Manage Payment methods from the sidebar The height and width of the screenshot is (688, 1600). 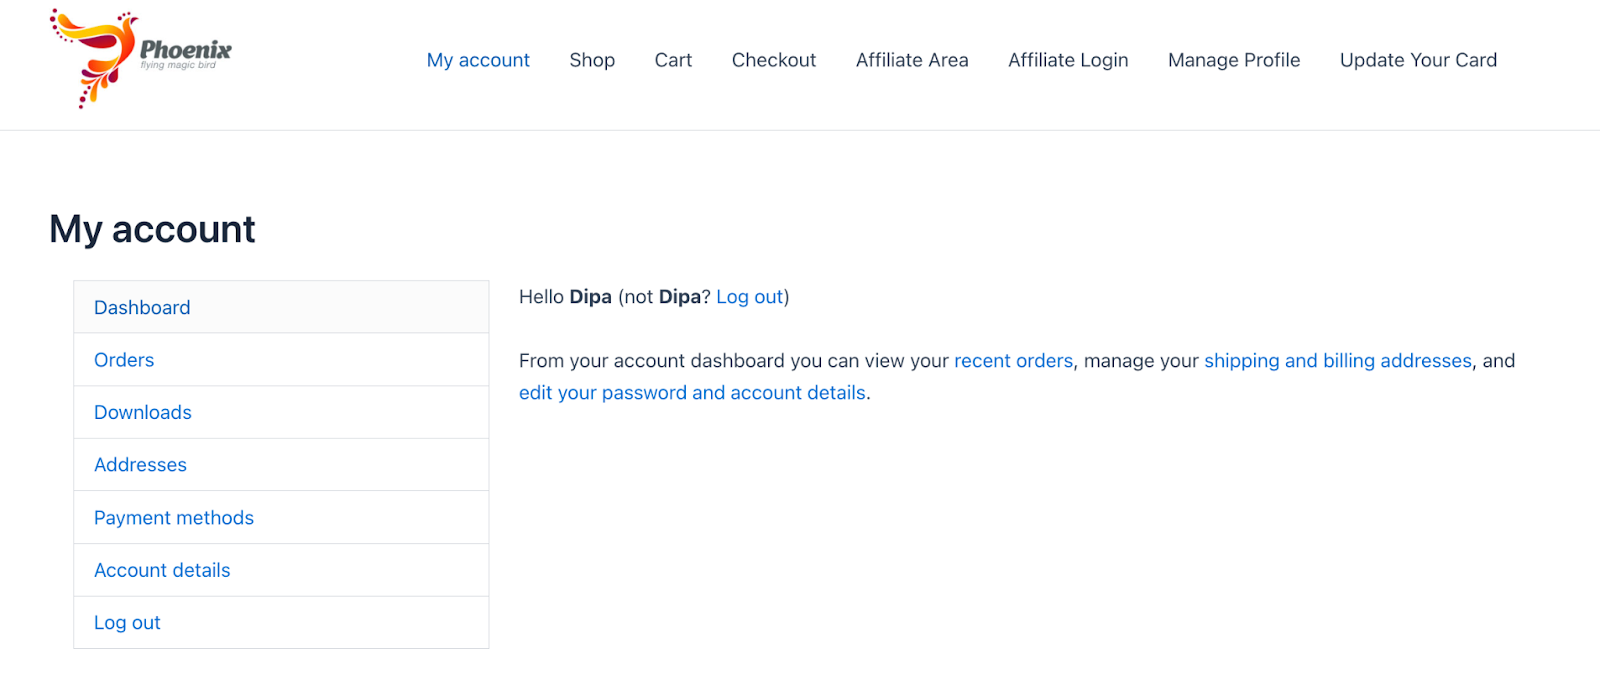click(173, 517)
